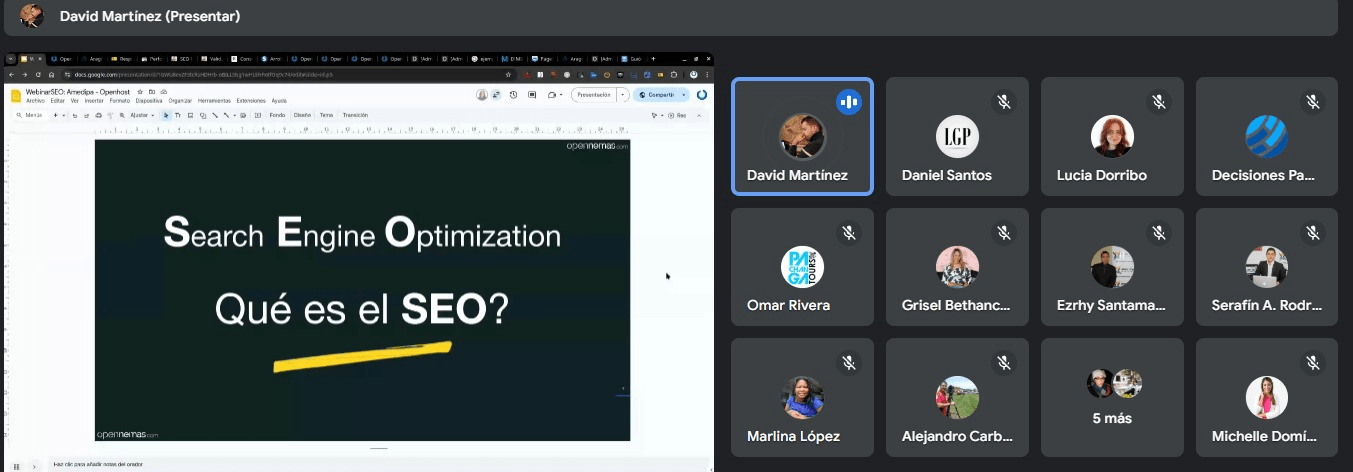Click the Fondo button in toolbar
Viewport: 1353px width, 472px height.
(277, 115)
